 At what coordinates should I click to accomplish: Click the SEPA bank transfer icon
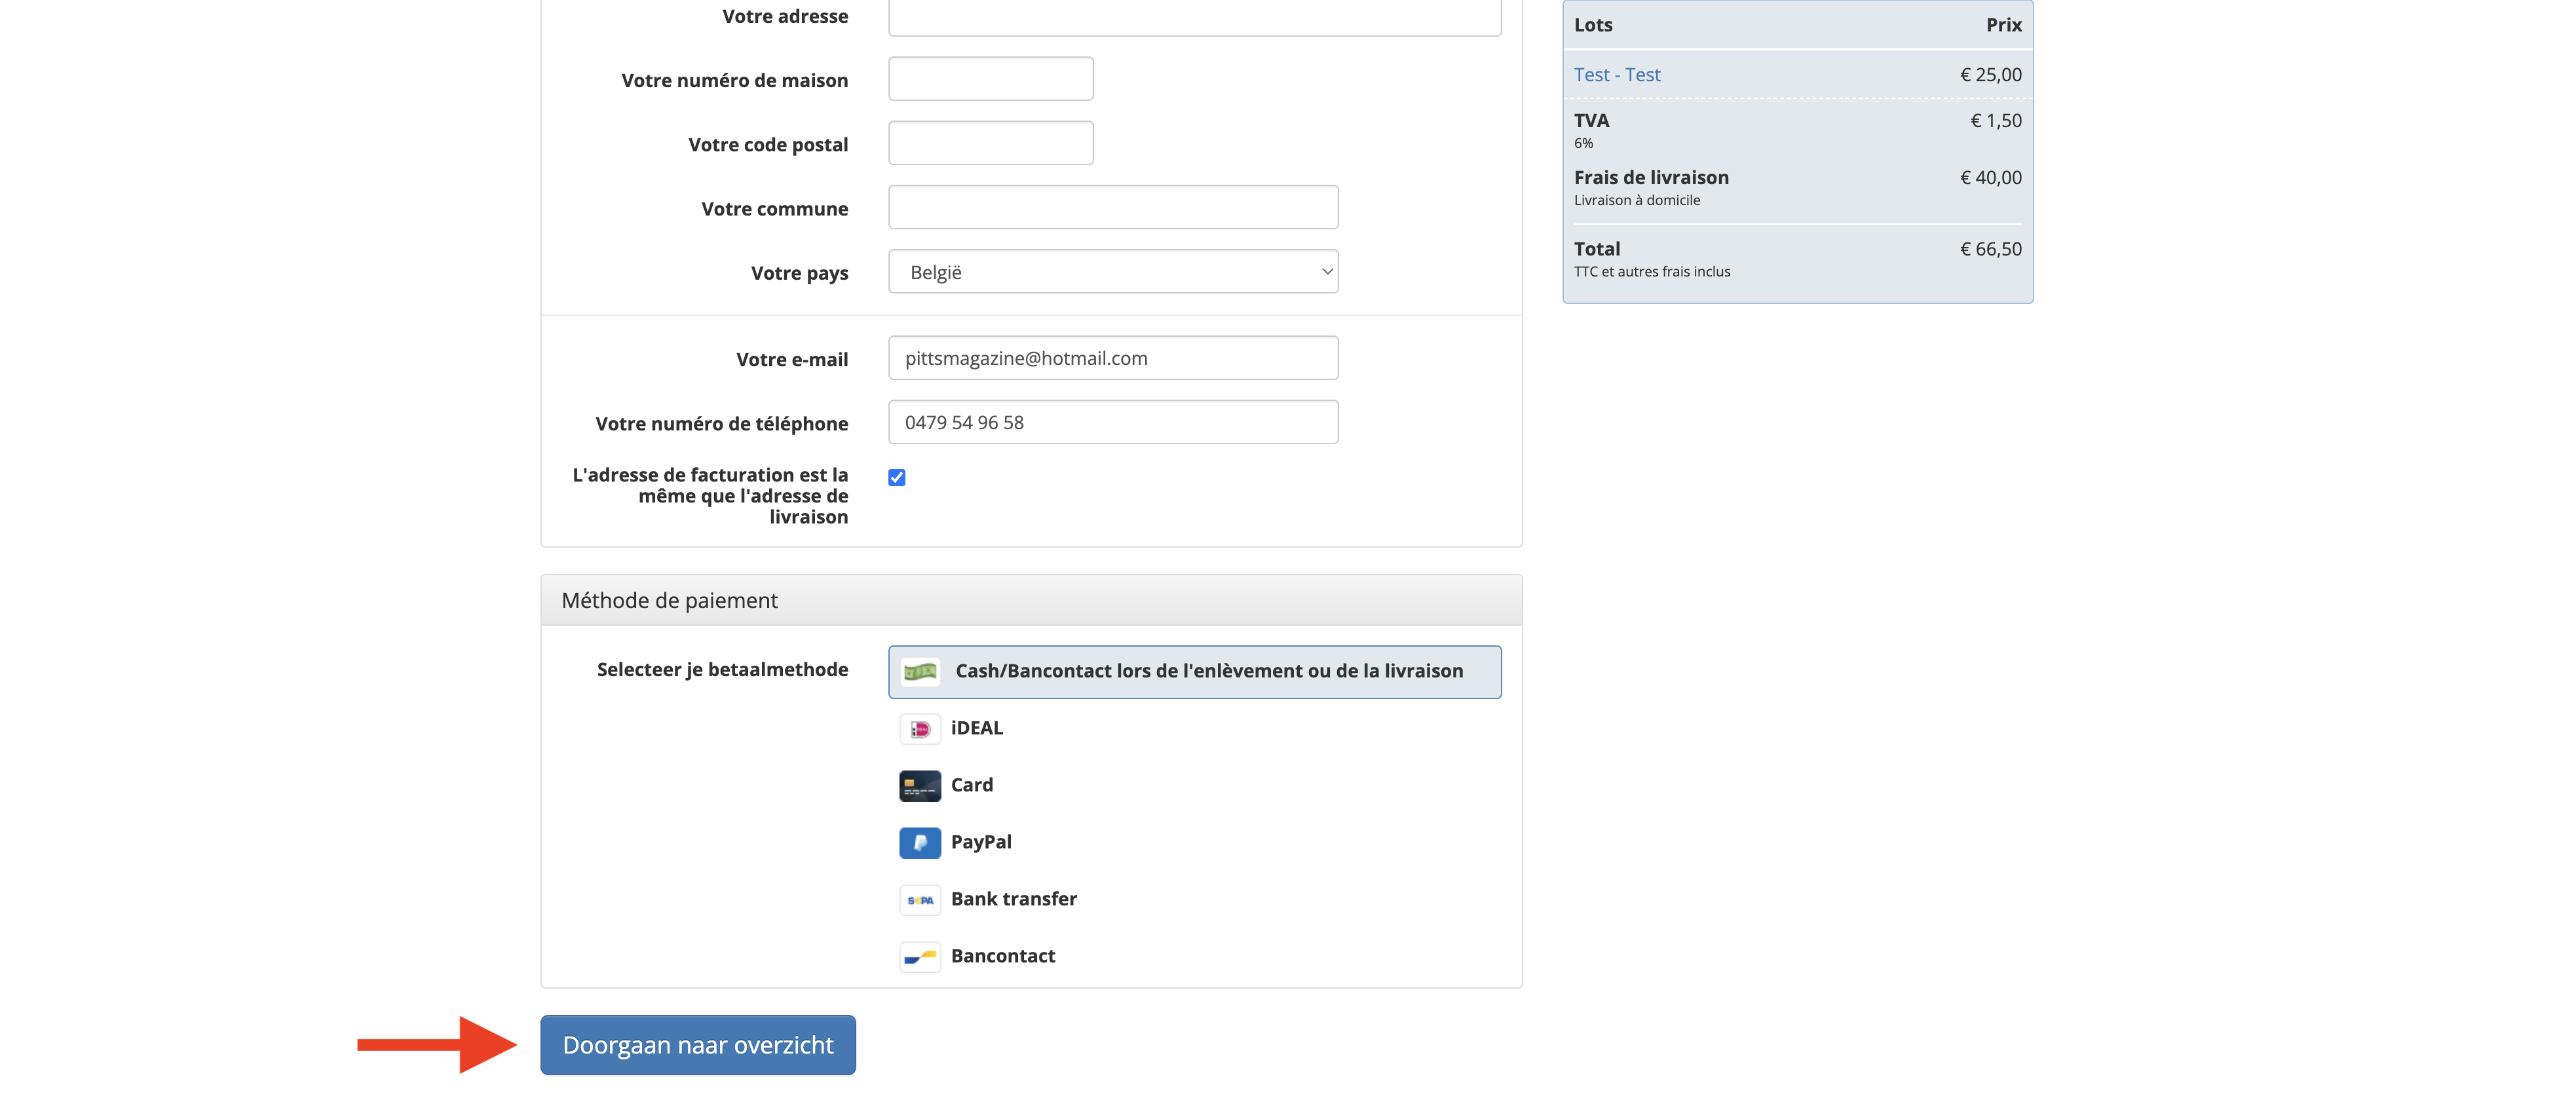[x=919, y=900]
